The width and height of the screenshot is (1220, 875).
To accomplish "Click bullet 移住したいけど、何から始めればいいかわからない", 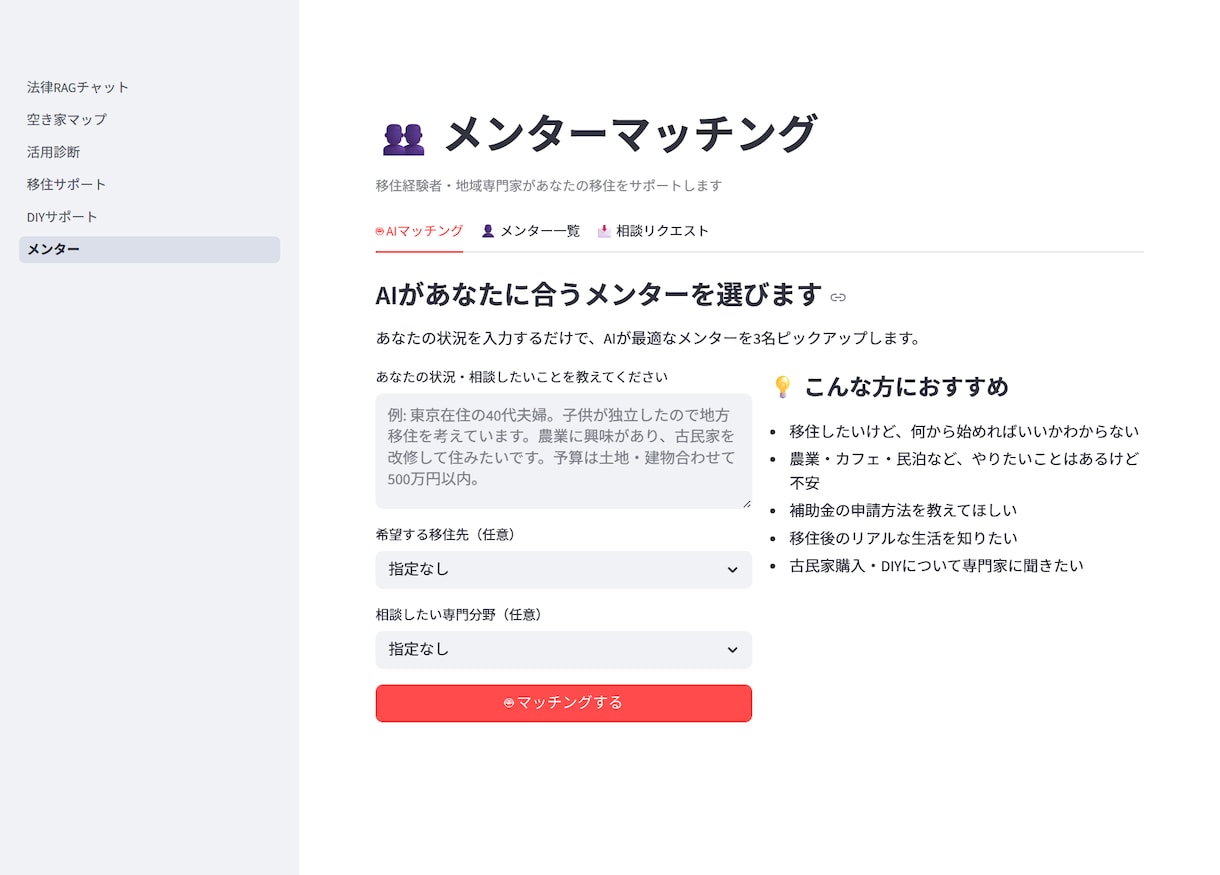I will pyautogui.click(x=964, y=432).
